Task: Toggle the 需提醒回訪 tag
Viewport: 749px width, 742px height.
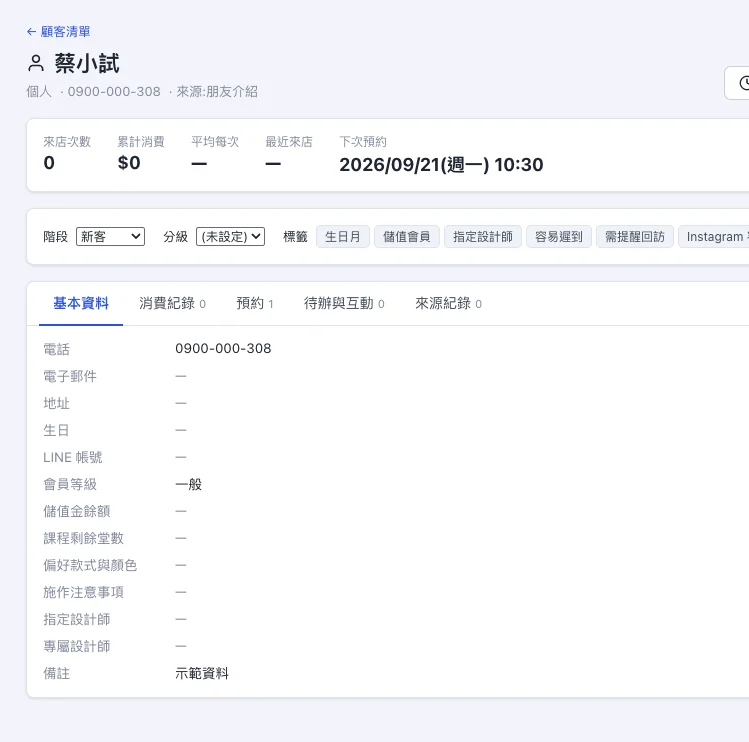Action: coord(634,237)
